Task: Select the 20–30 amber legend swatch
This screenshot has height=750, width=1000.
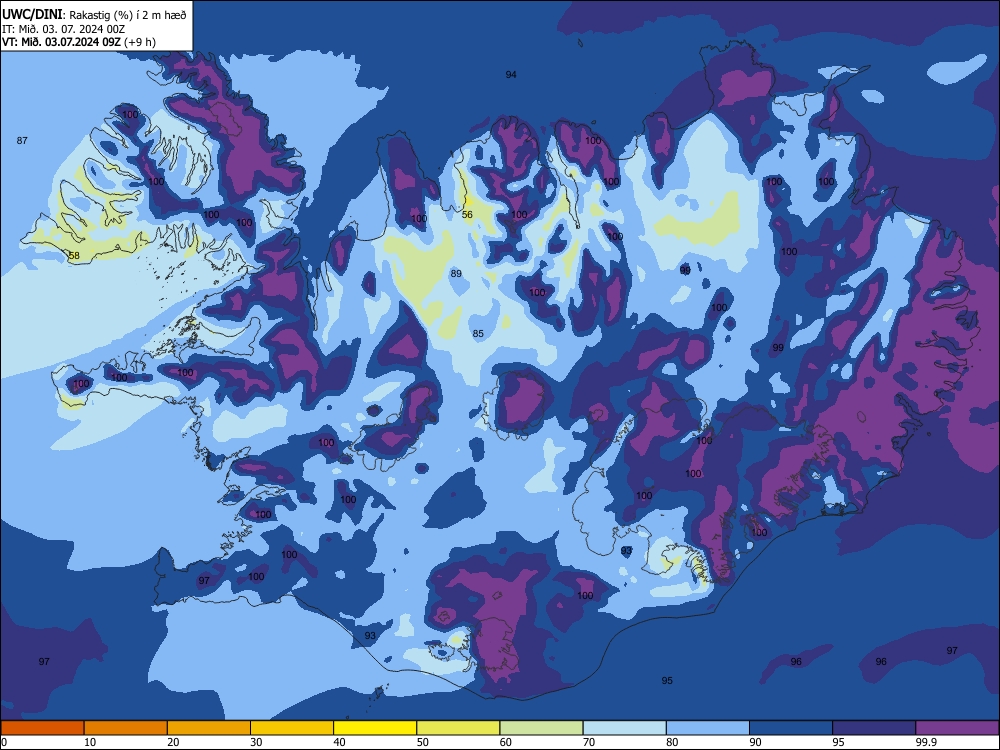Action: [x=209, y=728]
